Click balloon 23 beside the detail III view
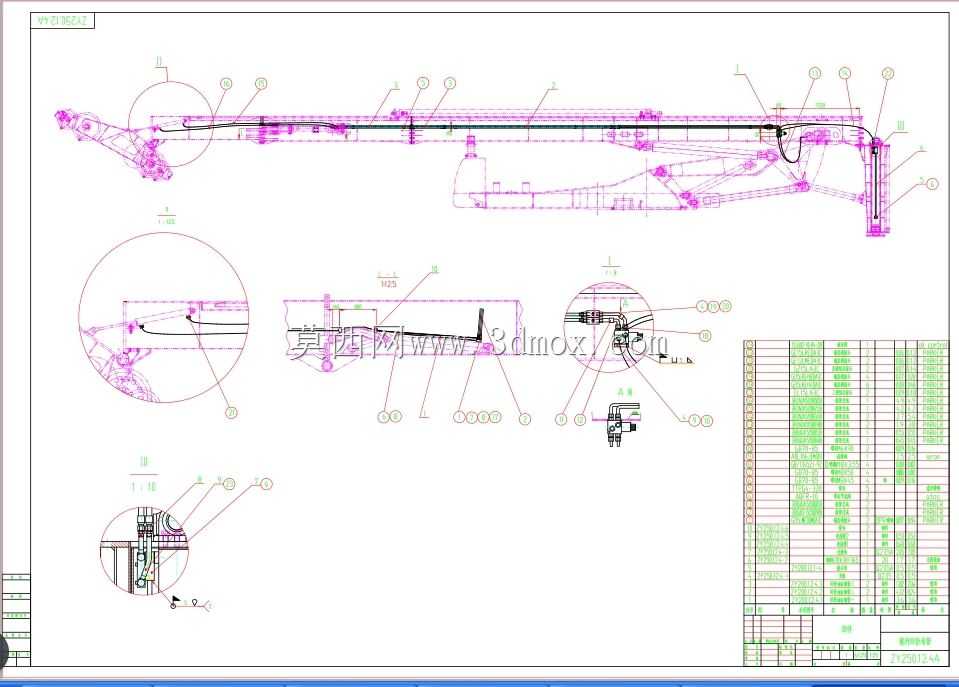The width and height of the screenshot is (959, 687). pyautogui.click(x=229, y=483)
